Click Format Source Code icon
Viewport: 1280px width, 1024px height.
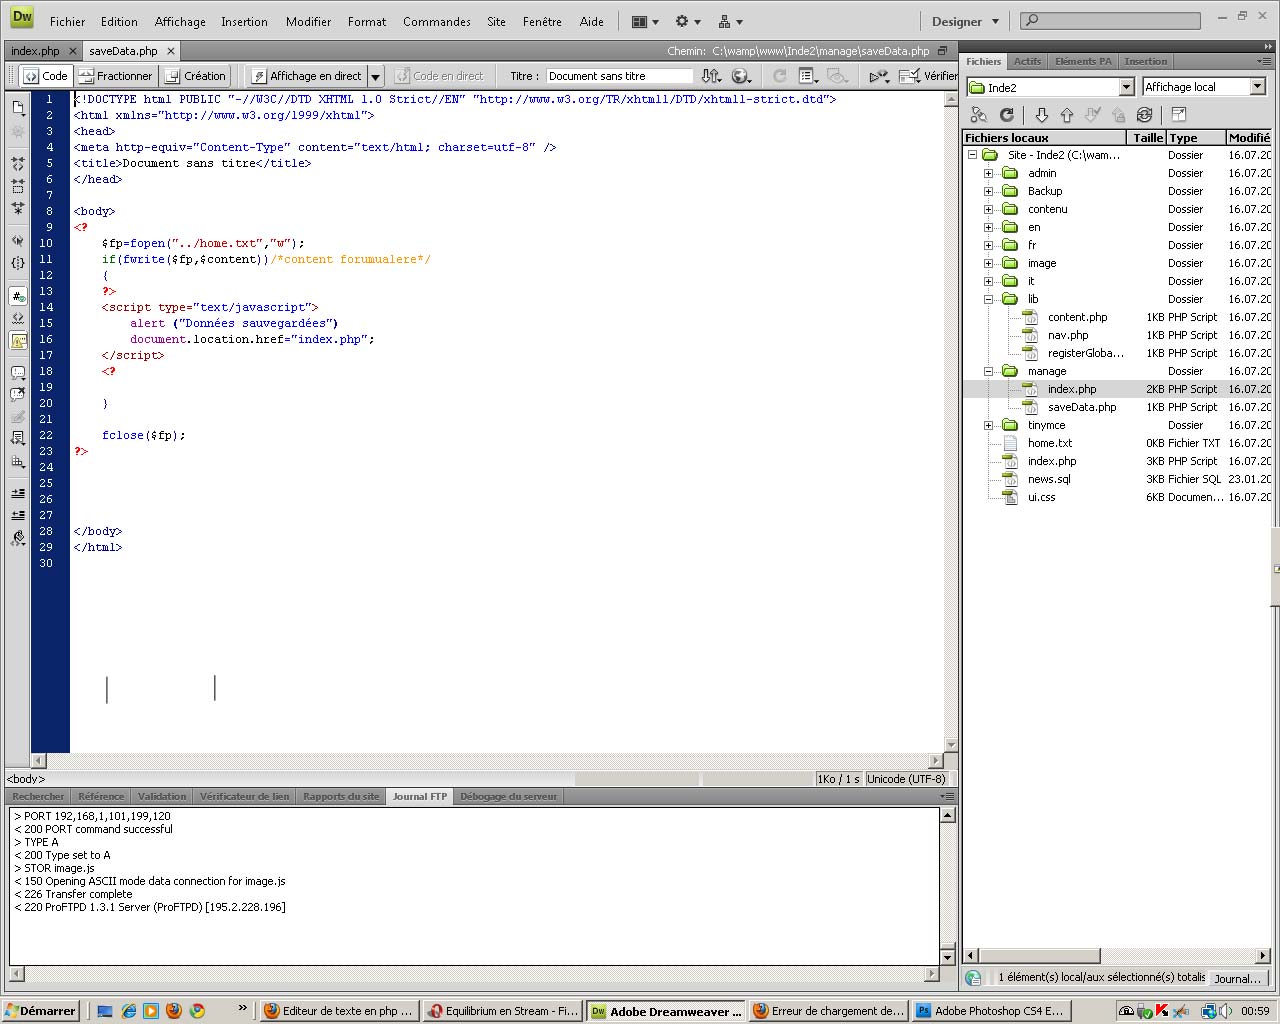coord(18,539)
